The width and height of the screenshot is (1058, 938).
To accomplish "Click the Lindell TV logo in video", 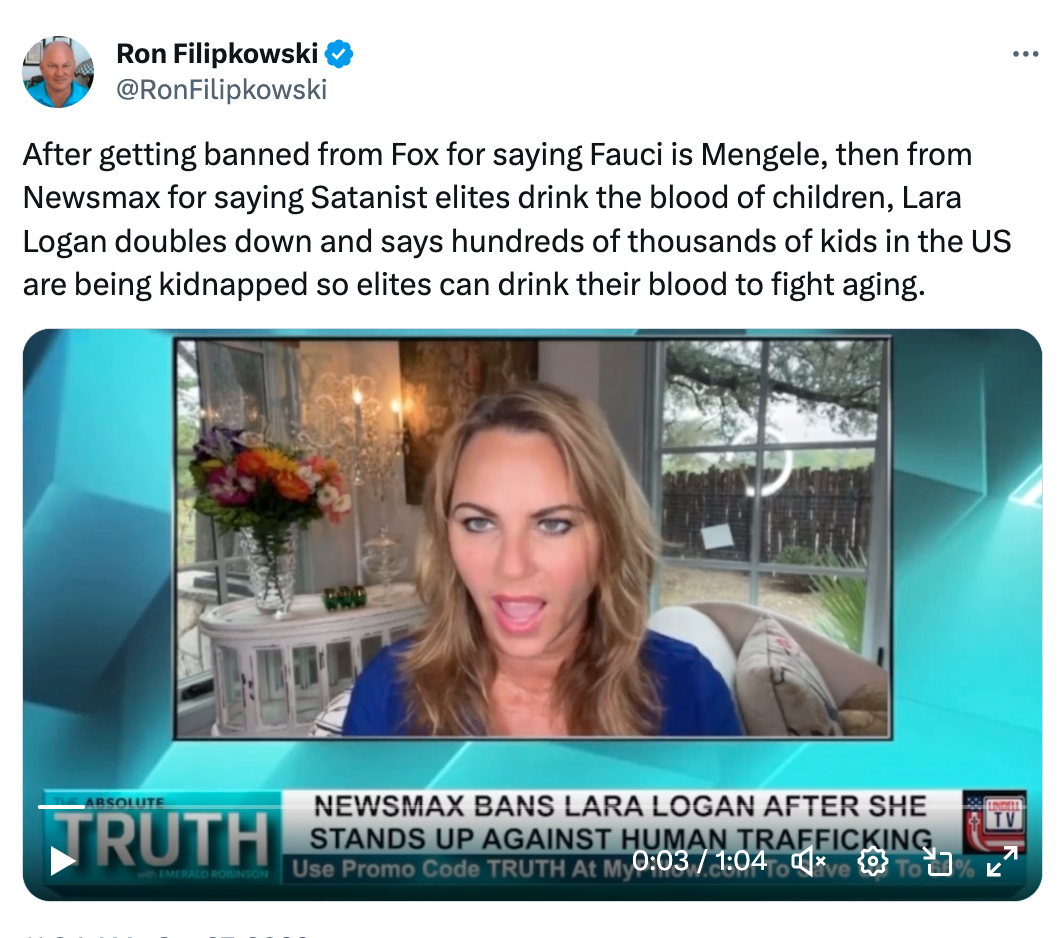I will tap(995, 822).
